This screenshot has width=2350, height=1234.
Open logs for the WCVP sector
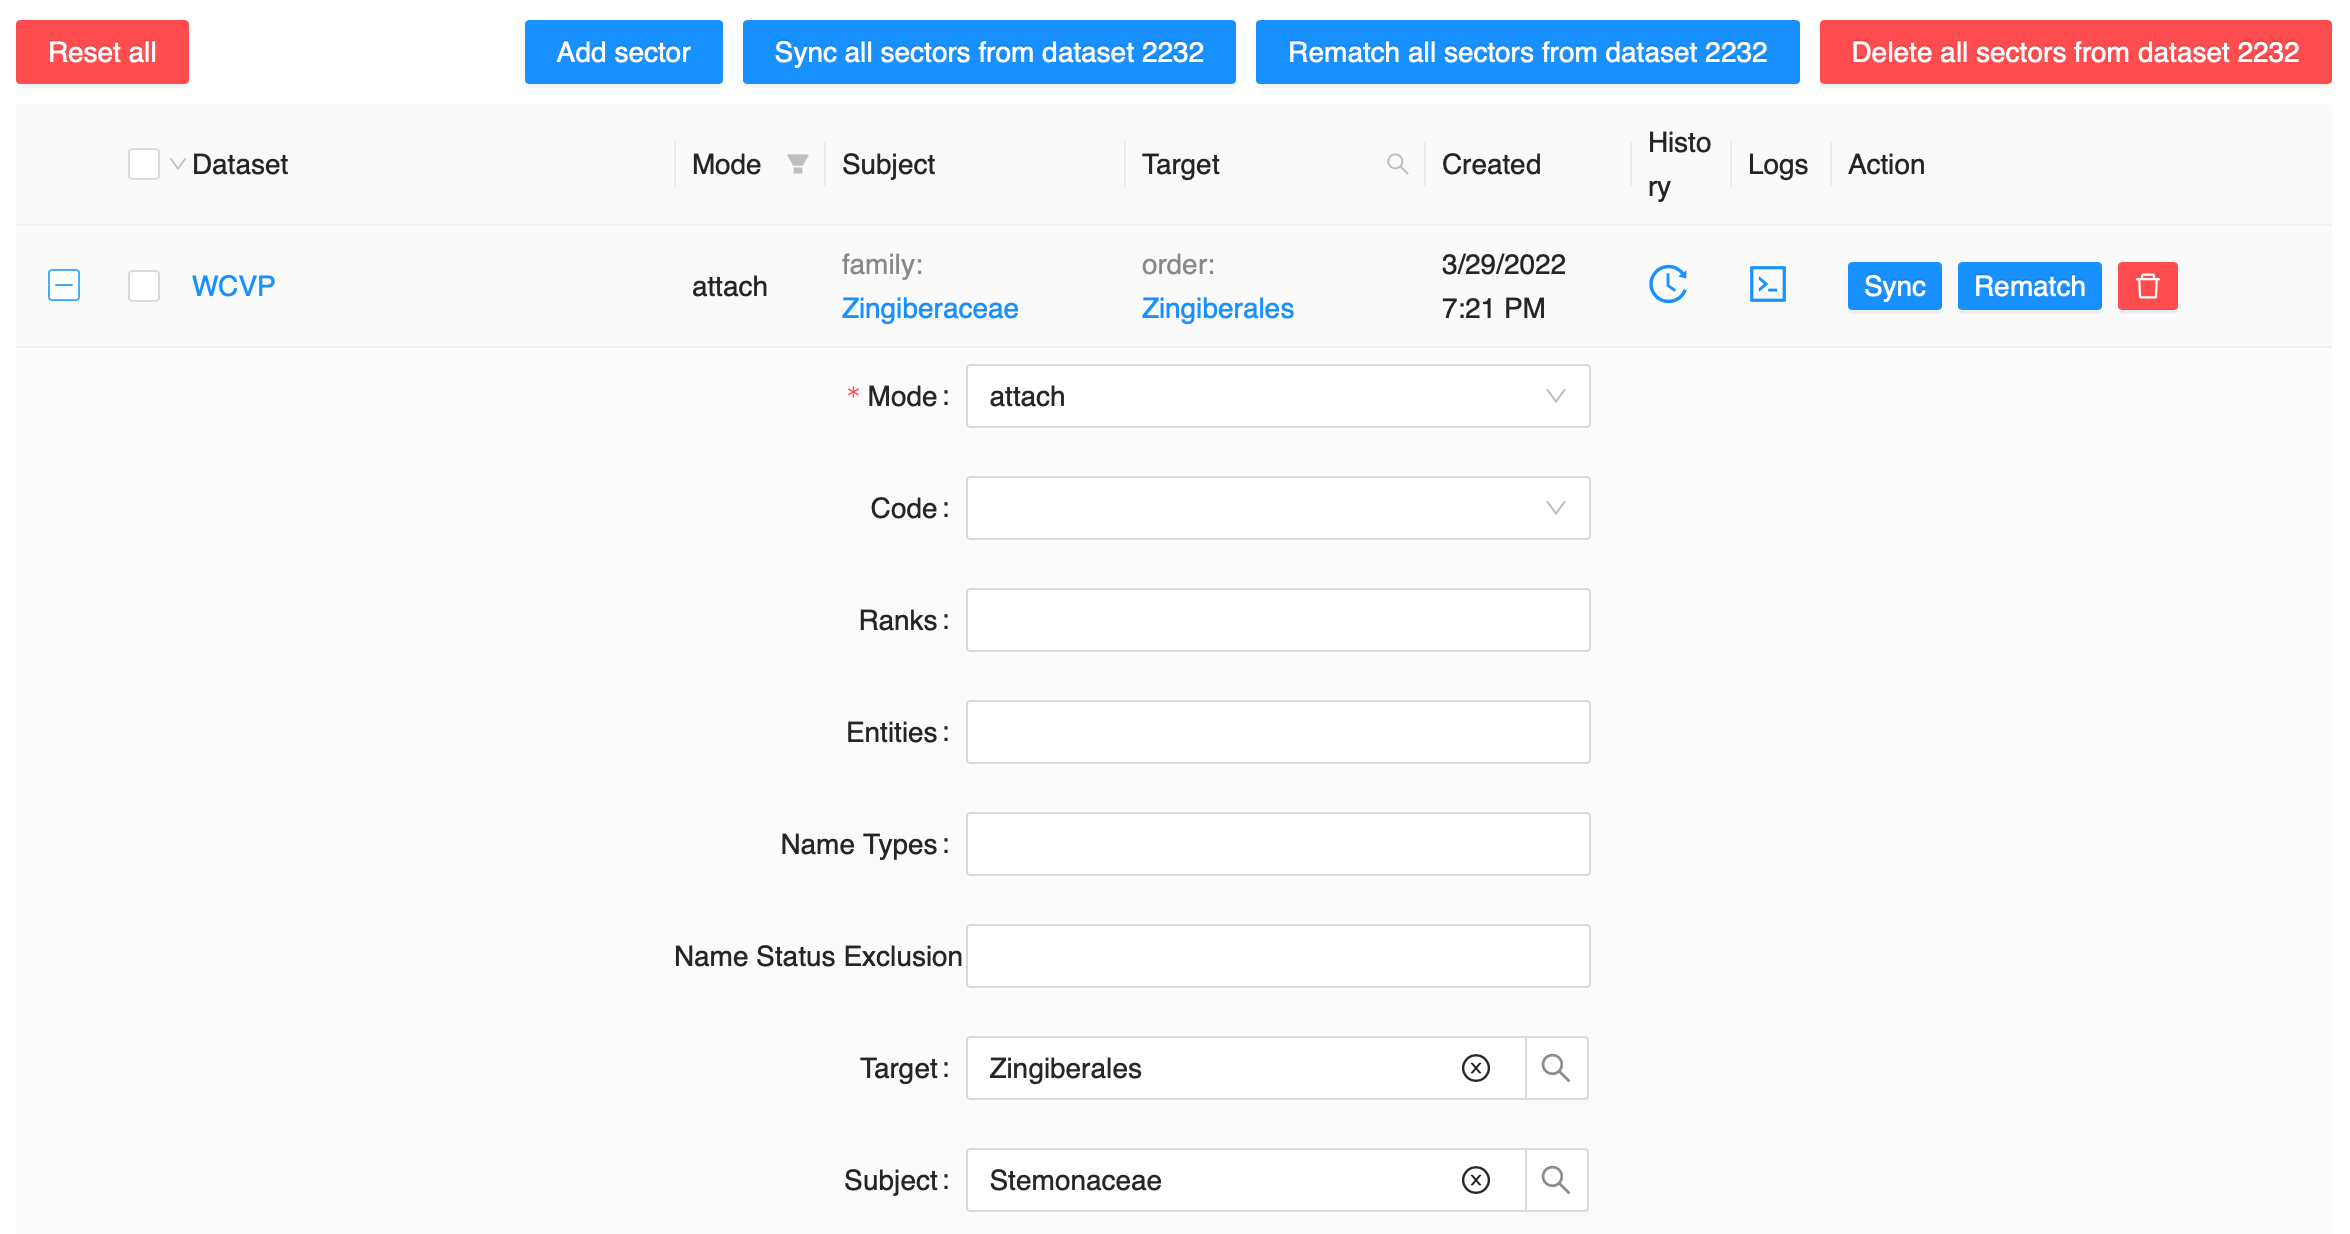click(1767, 285)
